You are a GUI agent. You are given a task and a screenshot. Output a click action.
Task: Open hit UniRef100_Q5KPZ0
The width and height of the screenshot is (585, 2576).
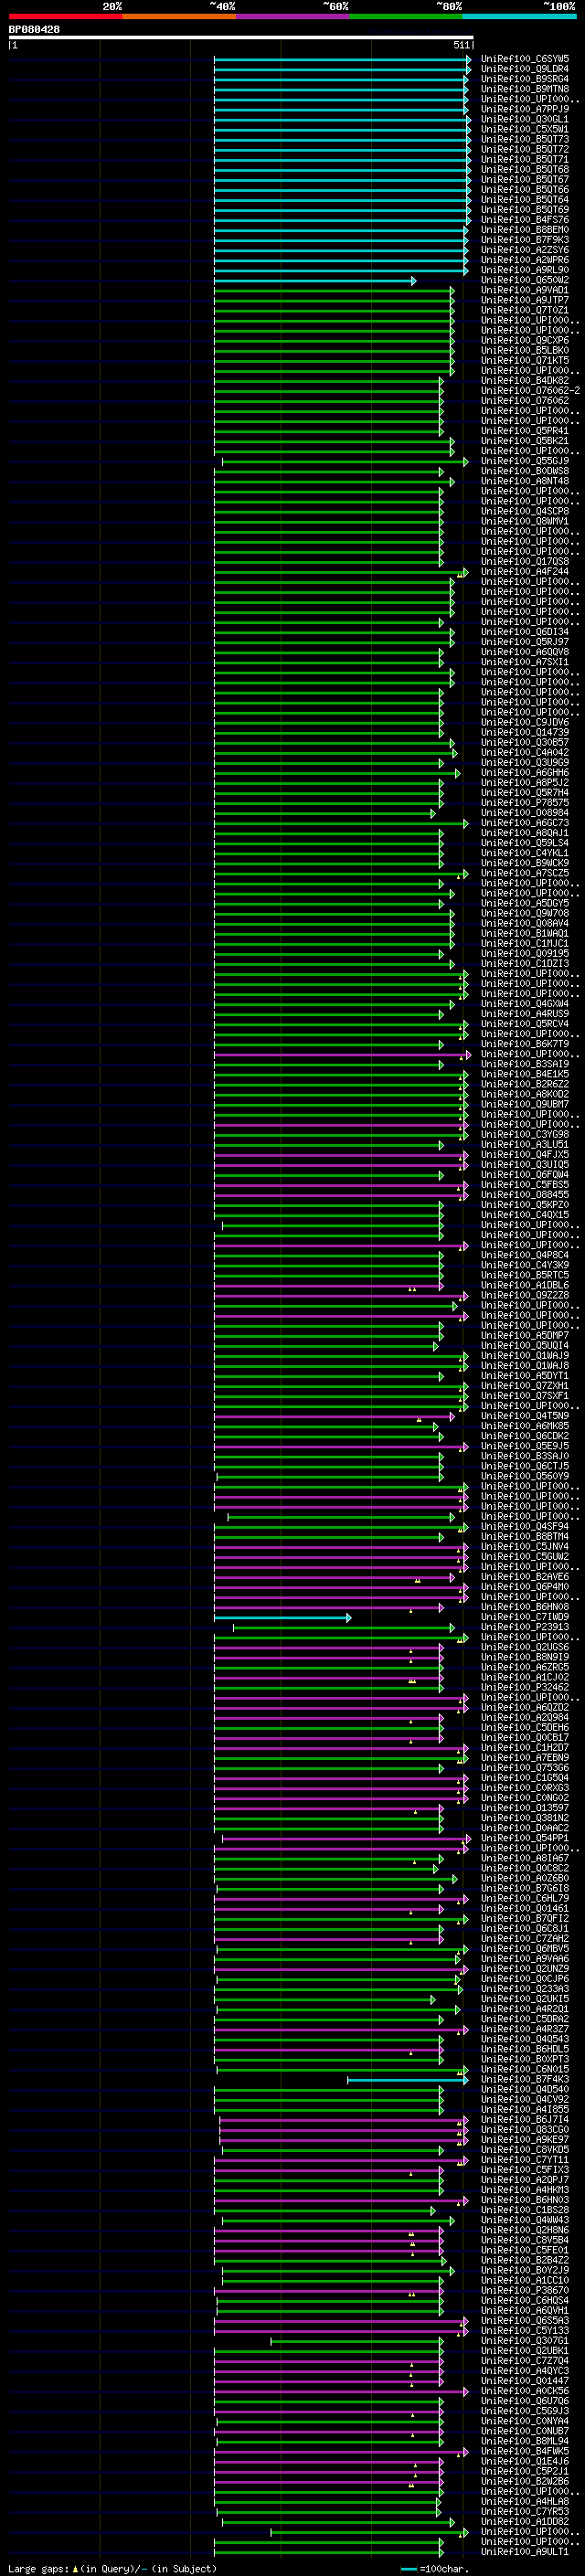(x=525, y=1204)
